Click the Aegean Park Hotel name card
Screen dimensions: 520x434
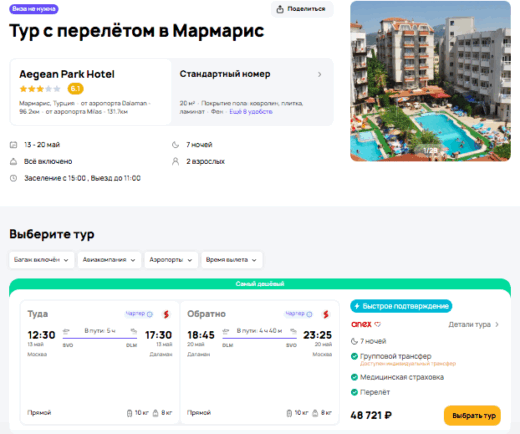tap(91, 92)
